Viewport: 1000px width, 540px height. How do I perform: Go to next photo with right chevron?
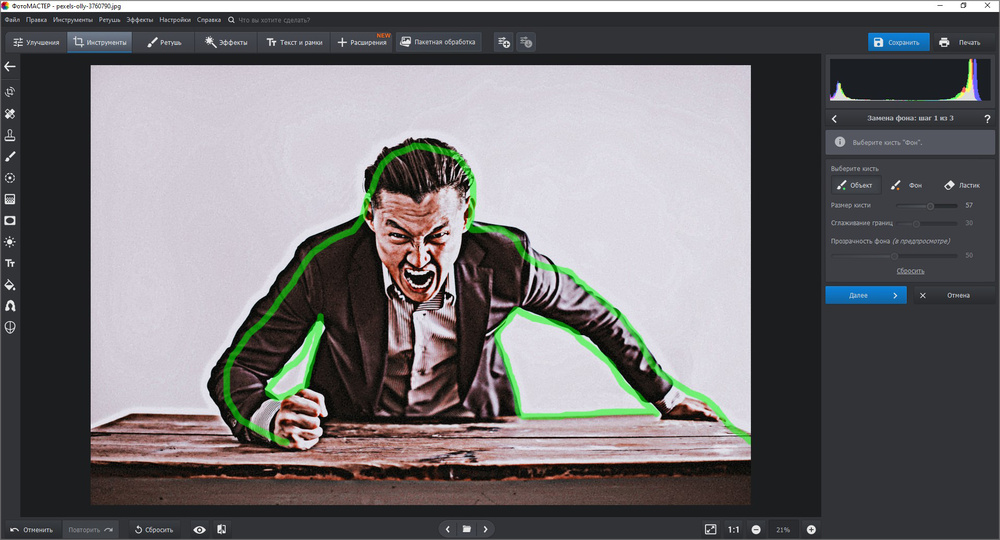point(485,529)
